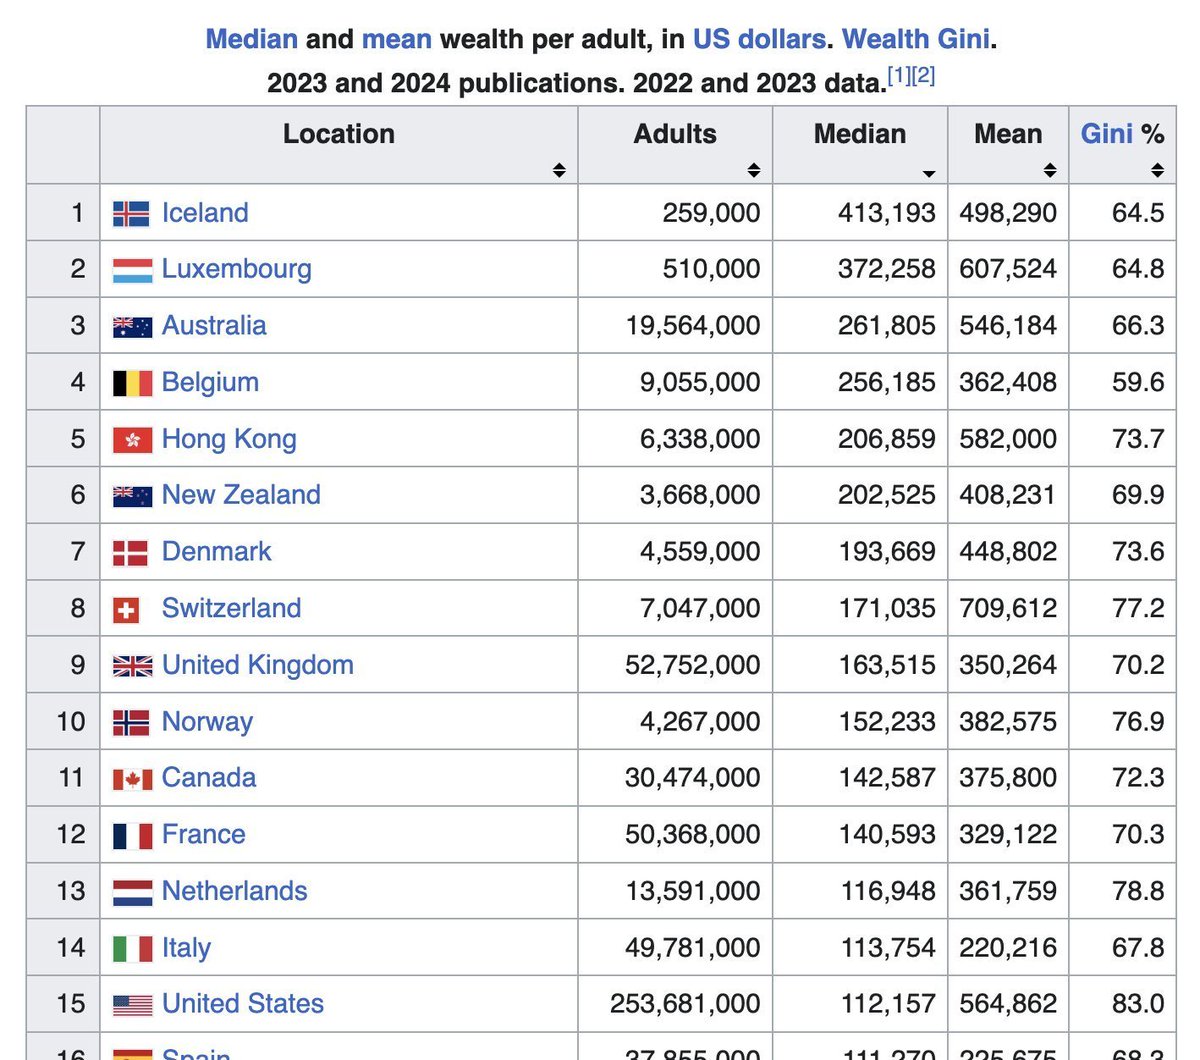The width and height of the screenshot is (1200, 1060).
Task: Click the Australia flag icon
Action: pos(132,326)
